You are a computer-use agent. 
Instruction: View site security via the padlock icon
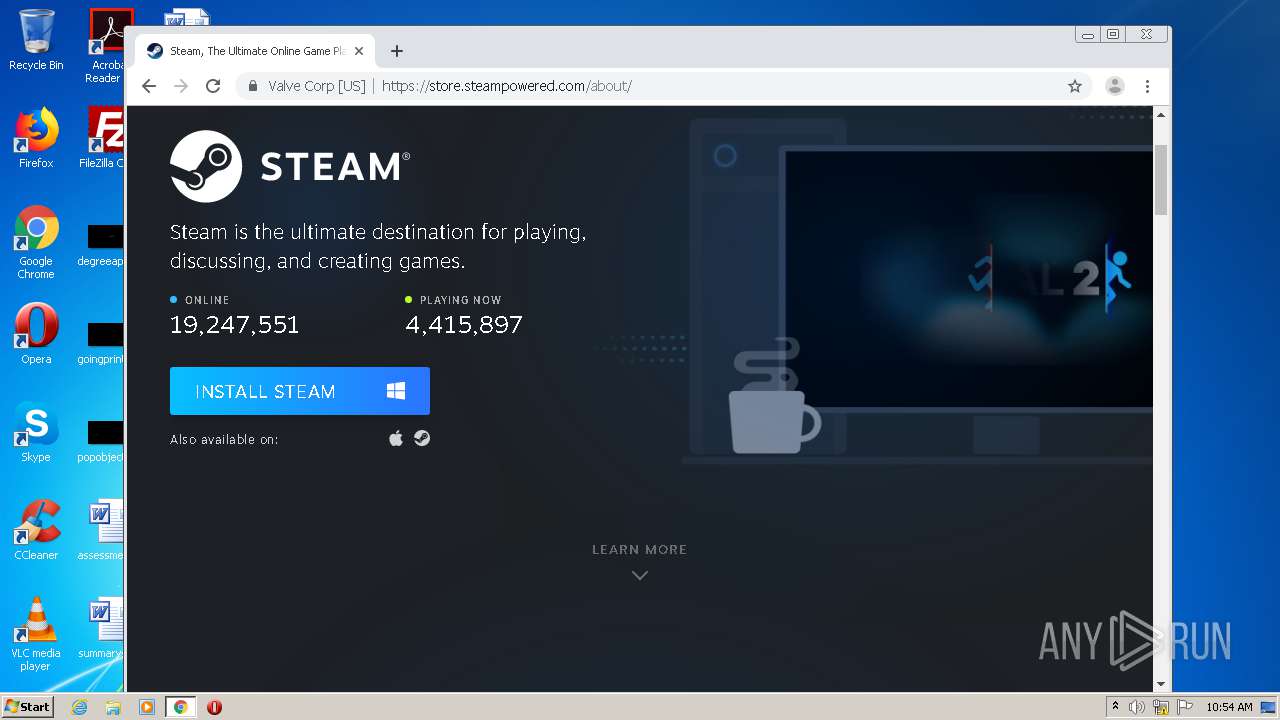click(254, 86)
